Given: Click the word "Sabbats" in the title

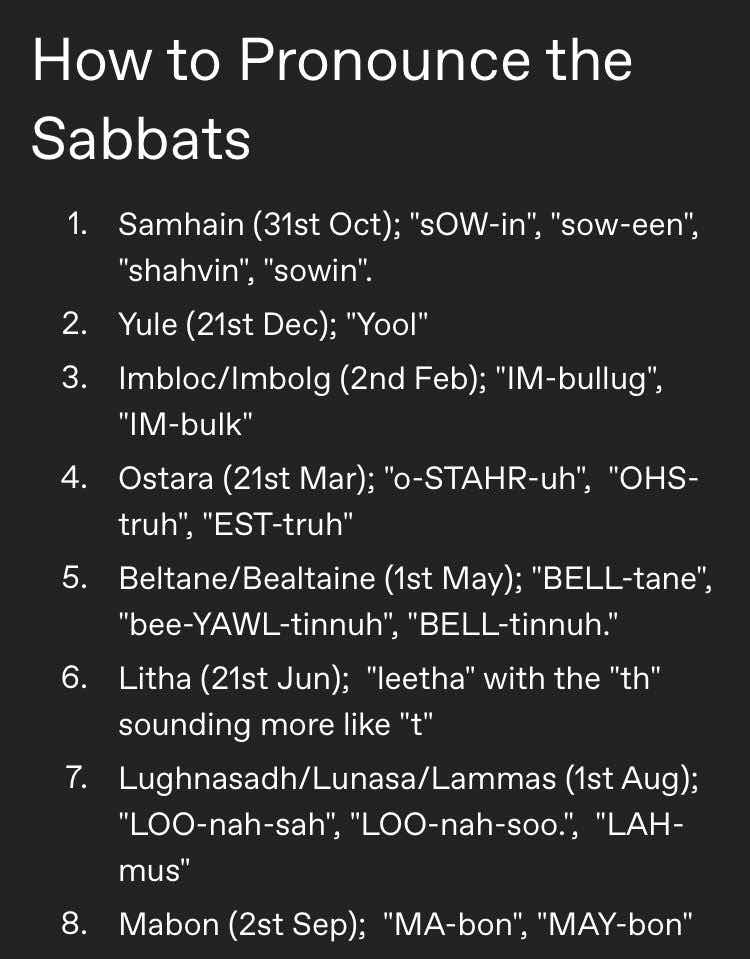Looking at the screenshot, I should (x=141, y=139).
